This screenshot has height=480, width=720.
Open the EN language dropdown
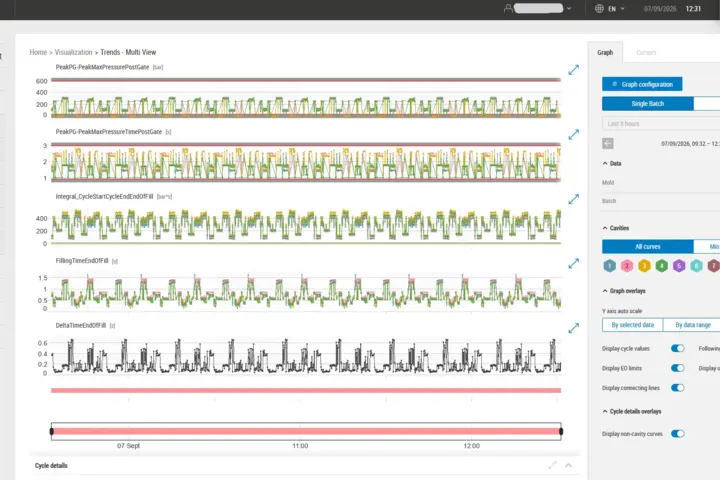coord(616,8)
